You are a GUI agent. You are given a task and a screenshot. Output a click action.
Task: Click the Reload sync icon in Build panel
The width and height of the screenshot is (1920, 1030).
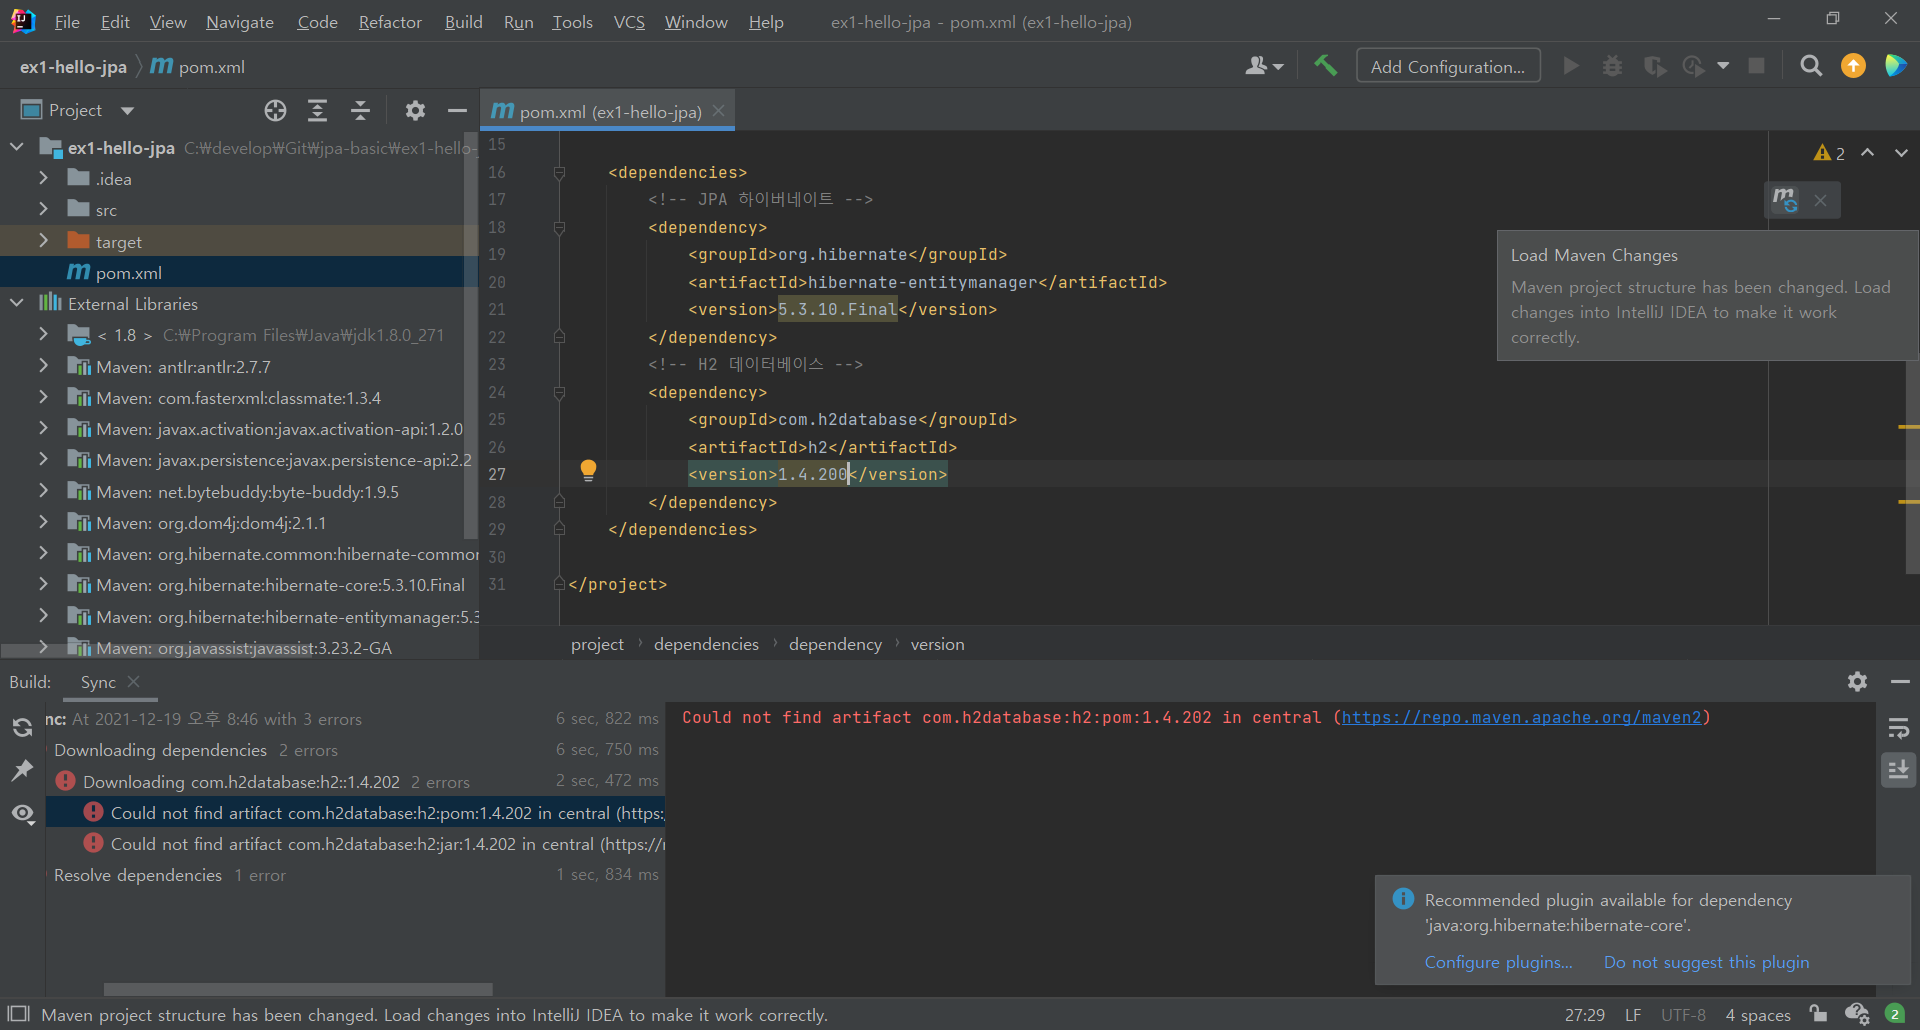[x=22, y=727]
